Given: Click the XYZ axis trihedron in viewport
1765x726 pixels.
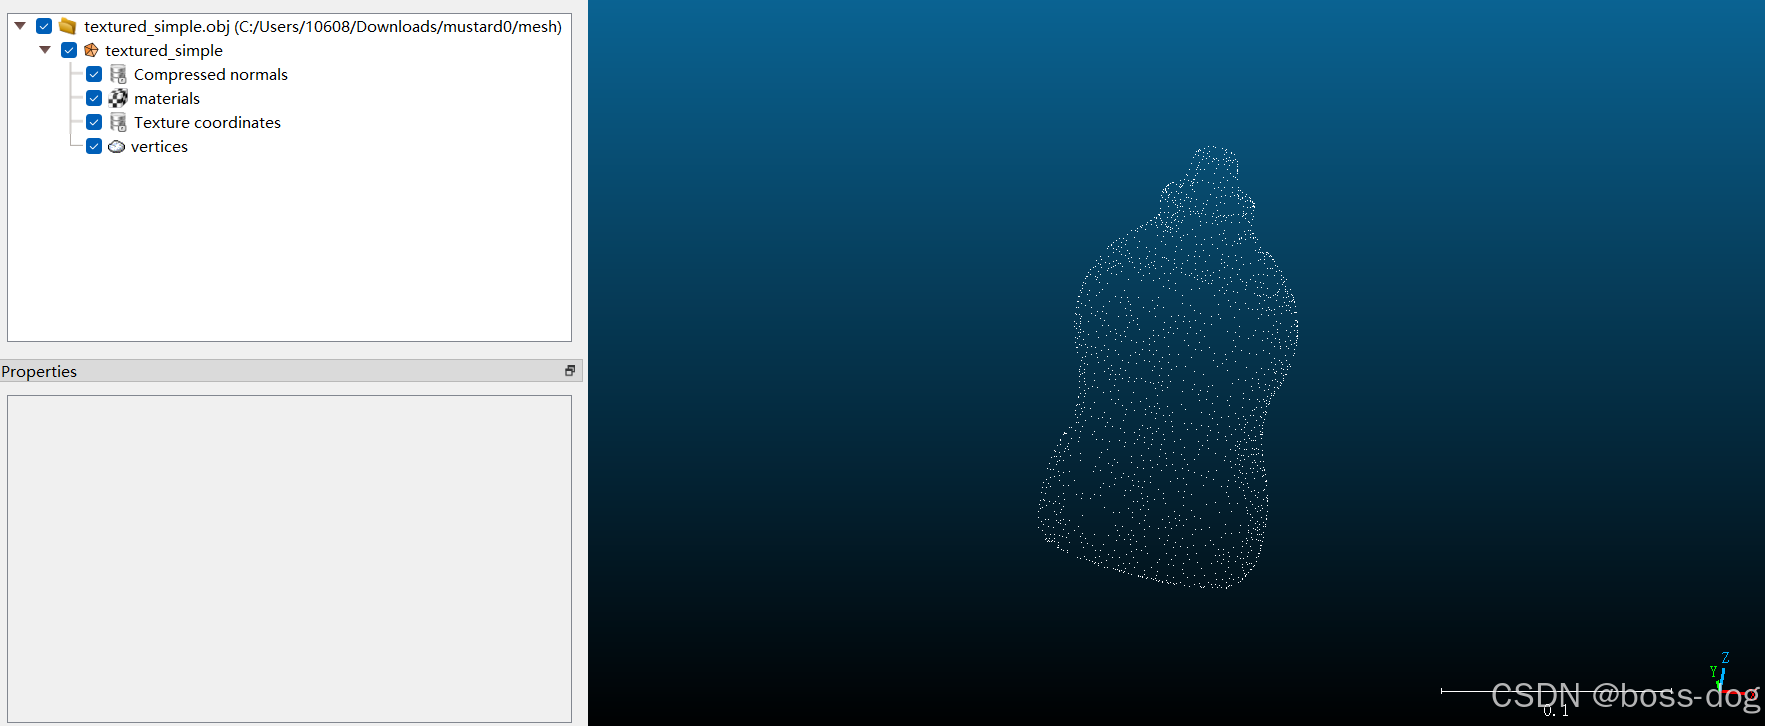Looking at the screenshot, I should pyautogui.click(x=1730, y=677).
